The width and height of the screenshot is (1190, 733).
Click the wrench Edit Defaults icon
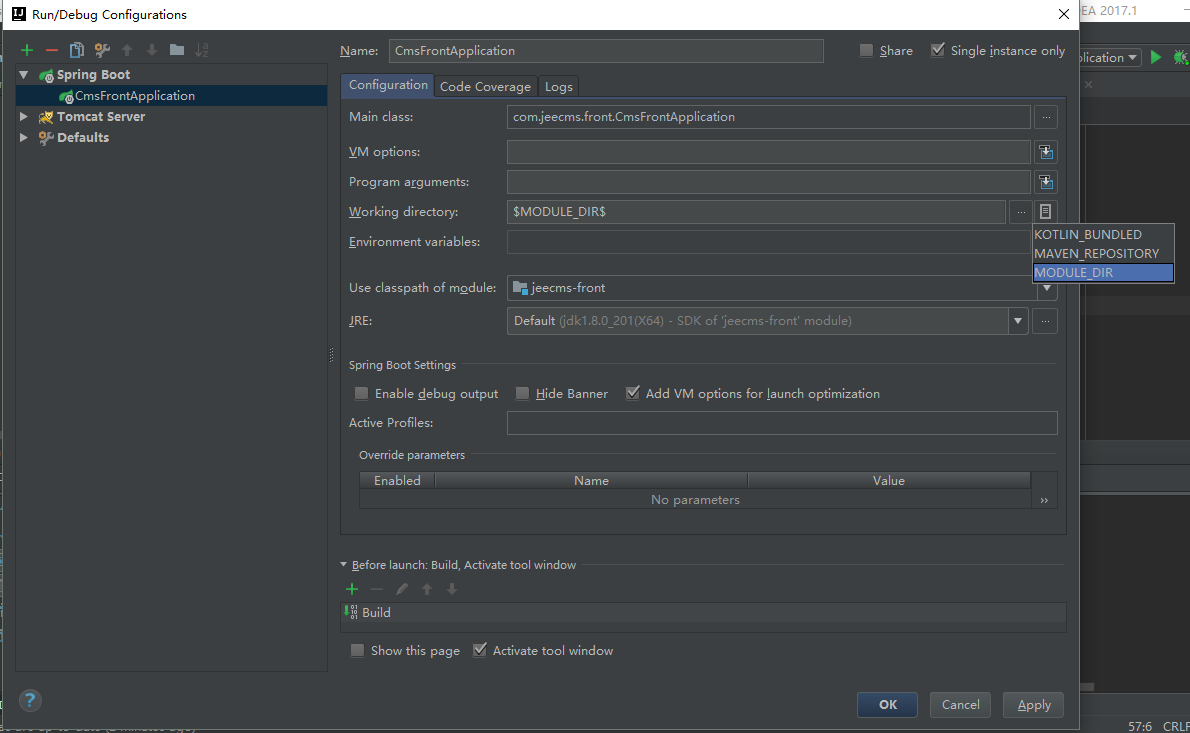pos(101,50)
